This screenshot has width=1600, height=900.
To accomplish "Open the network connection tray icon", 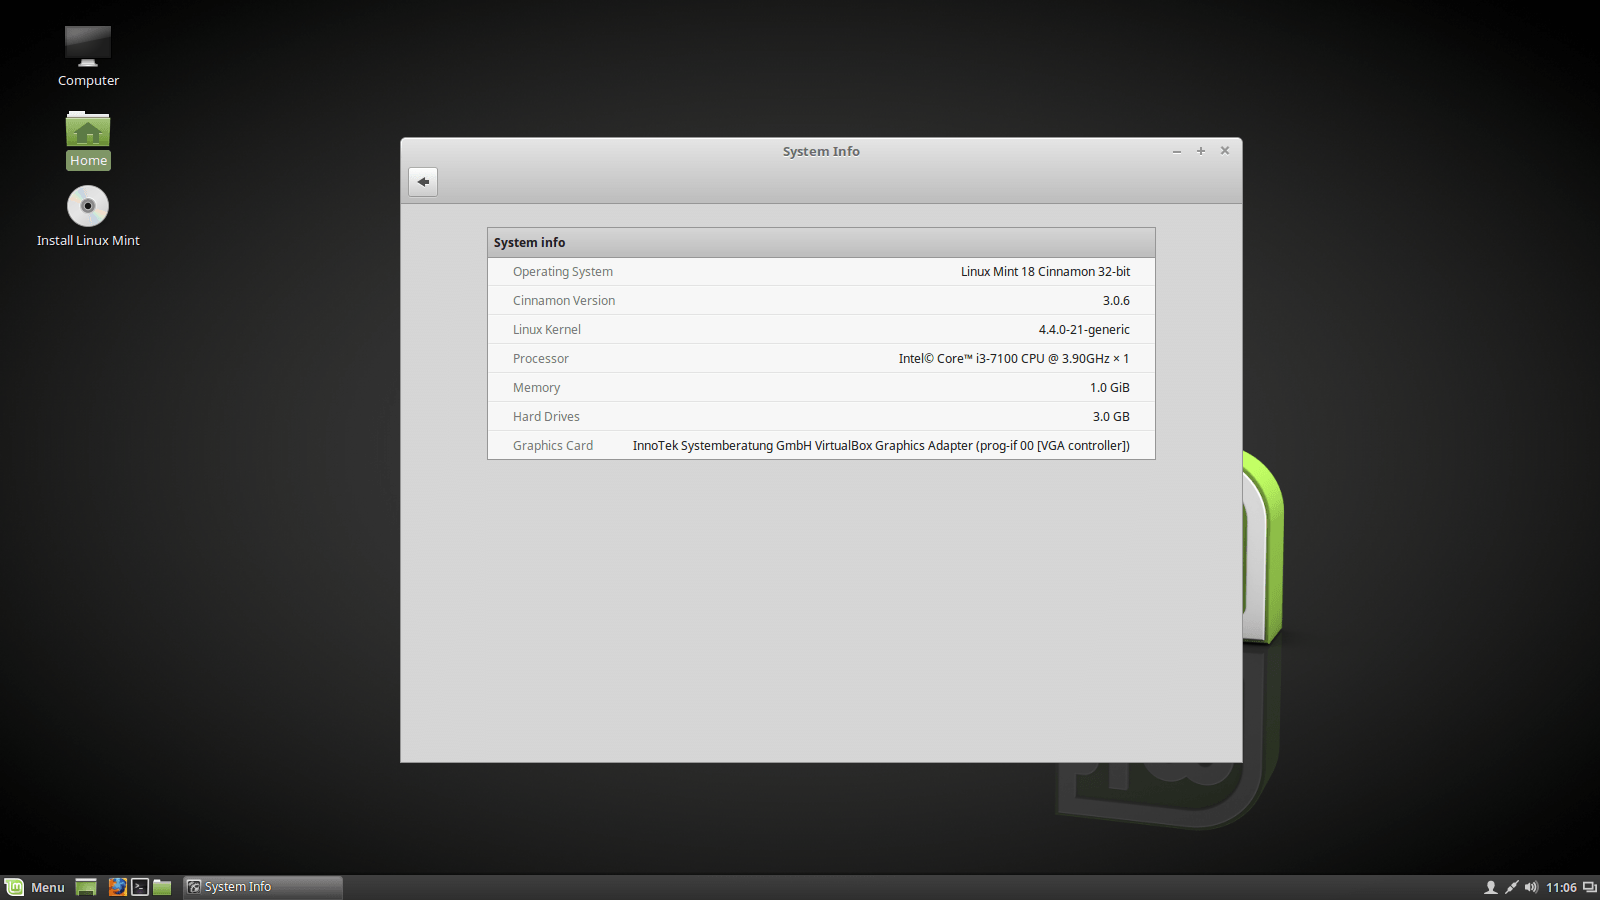I will point(1511,887).
